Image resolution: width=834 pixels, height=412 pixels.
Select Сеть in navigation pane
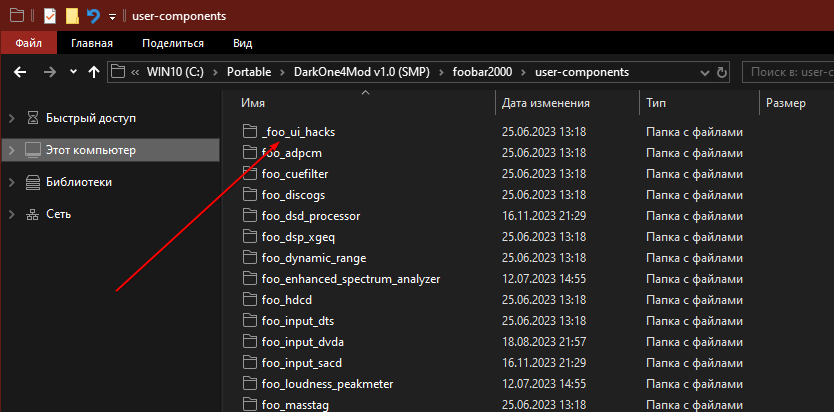point(59,214)
